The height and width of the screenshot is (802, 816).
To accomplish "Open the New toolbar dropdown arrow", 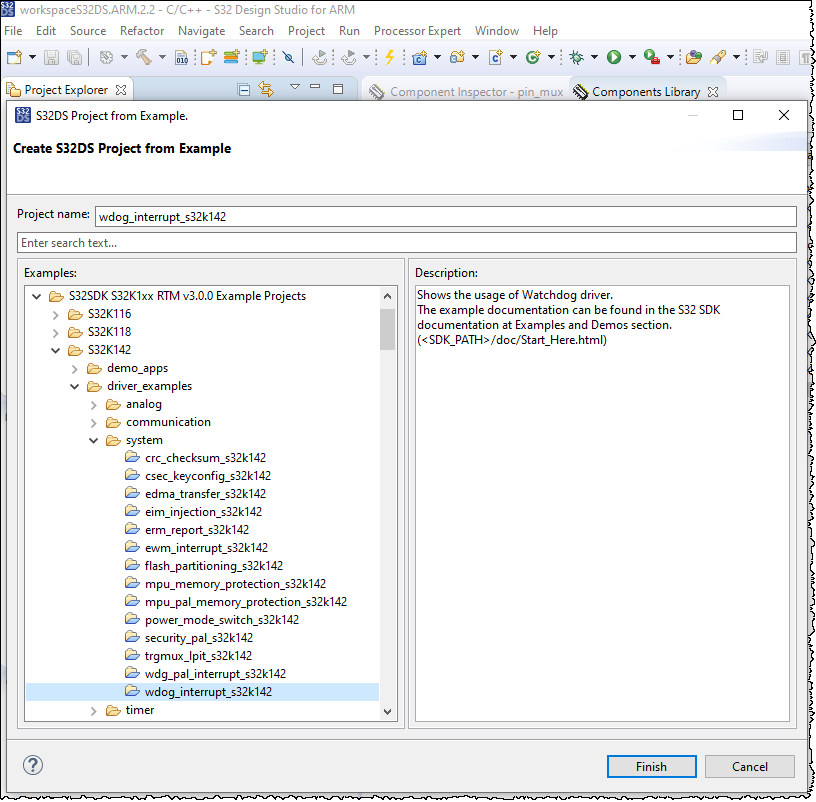I will click(x=32, y=57).
